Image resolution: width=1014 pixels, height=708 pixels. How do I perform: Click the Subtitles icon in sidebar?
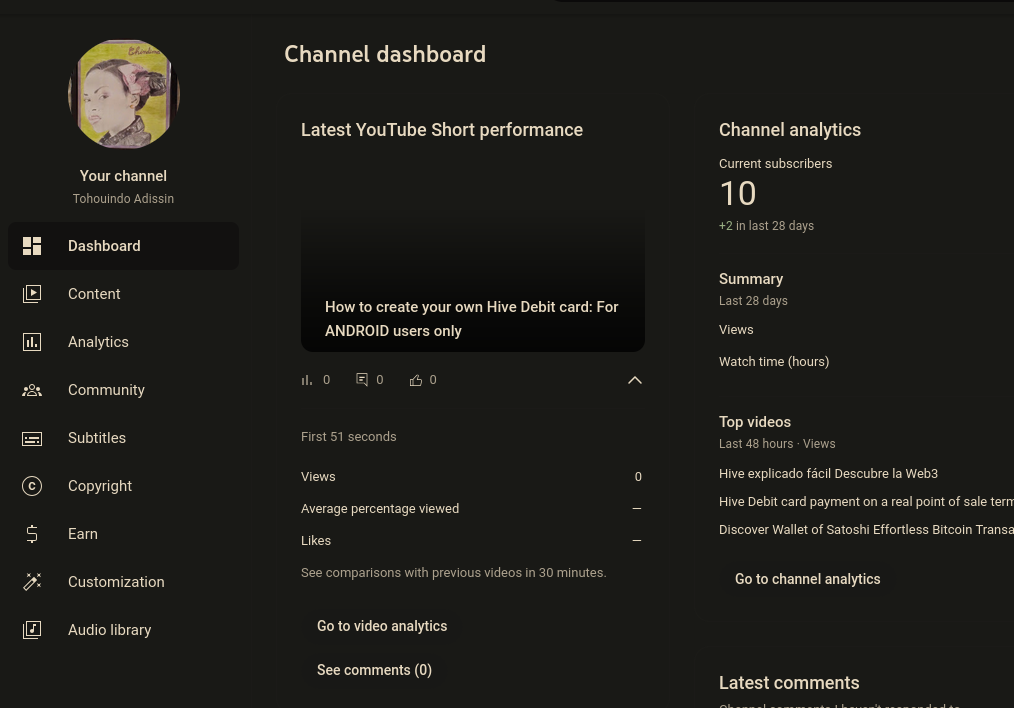pos(32,438)
